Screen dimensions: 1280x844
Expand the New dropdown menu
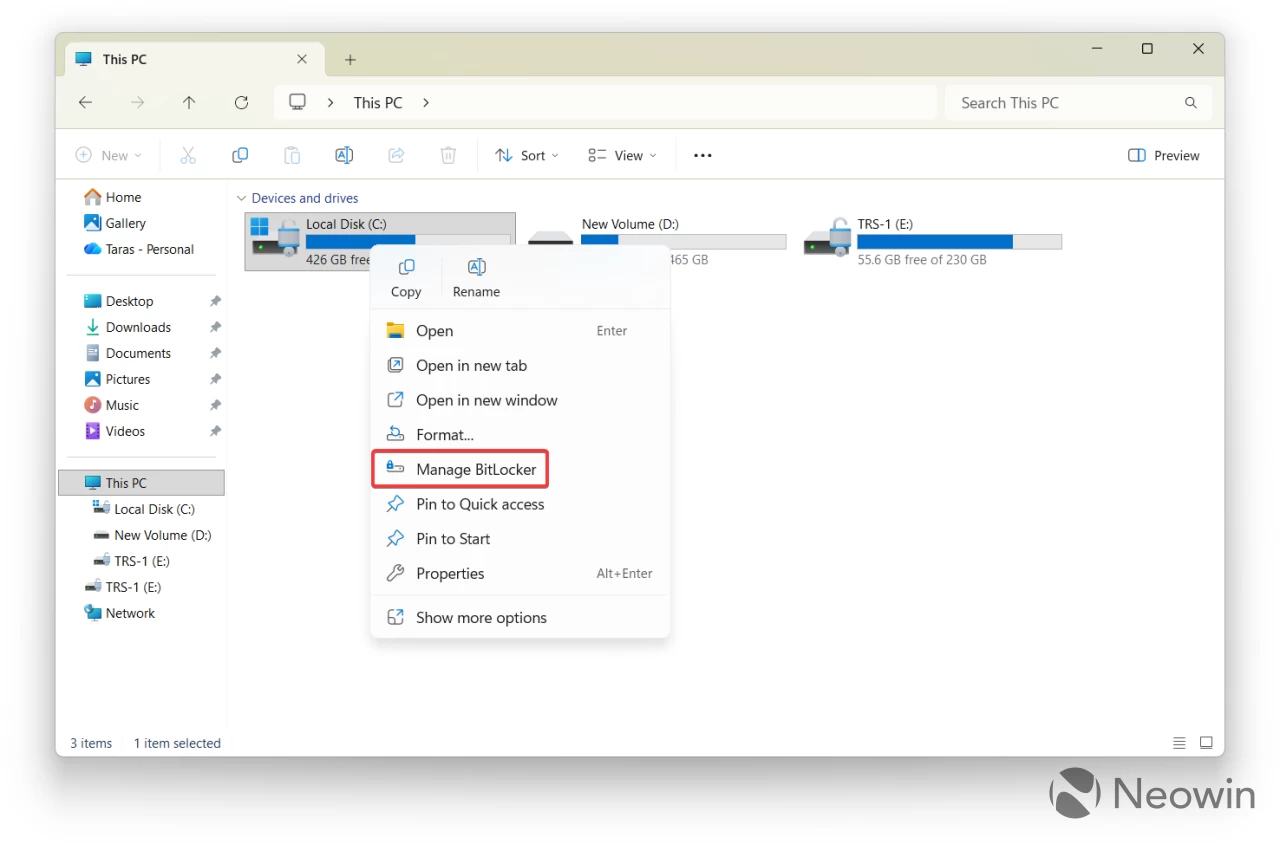pyautogui.click(x=109, y=155)
